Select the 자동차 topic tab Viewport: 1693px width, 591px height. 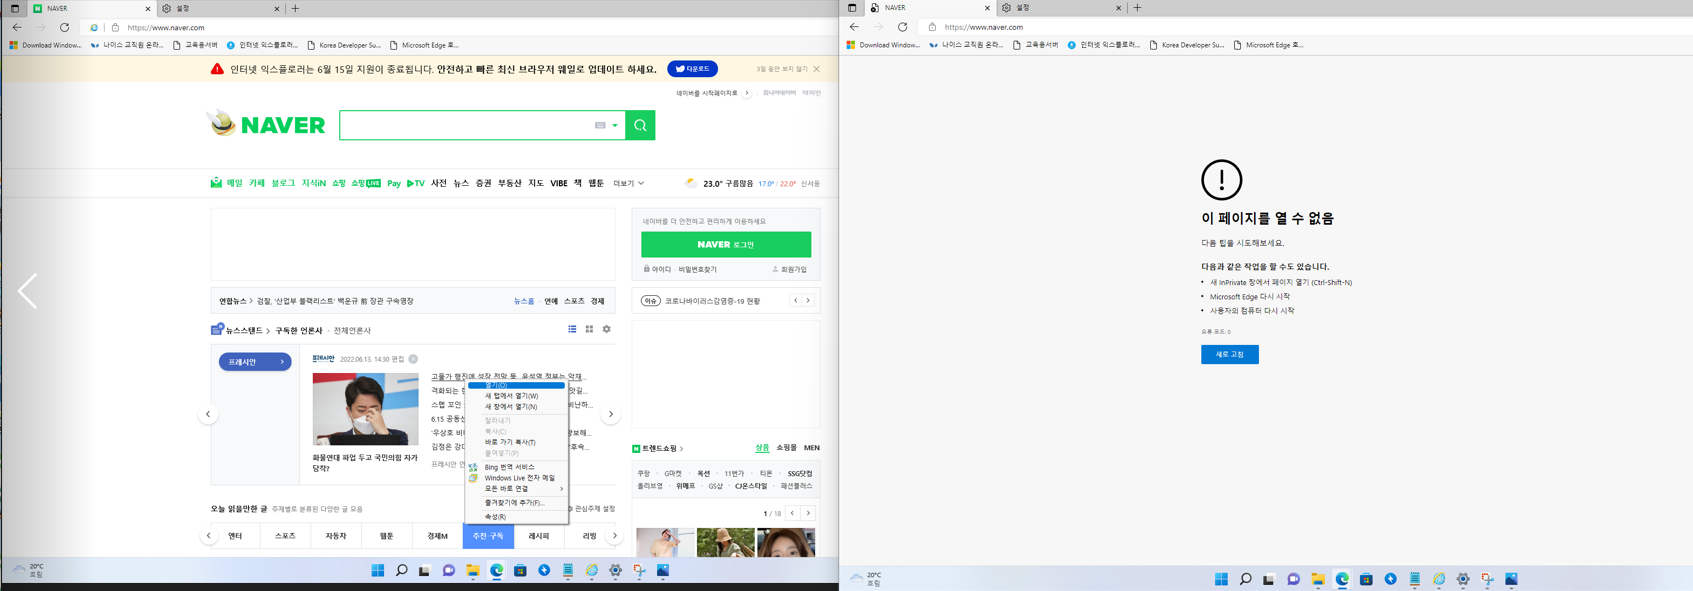tap(336, 536)
